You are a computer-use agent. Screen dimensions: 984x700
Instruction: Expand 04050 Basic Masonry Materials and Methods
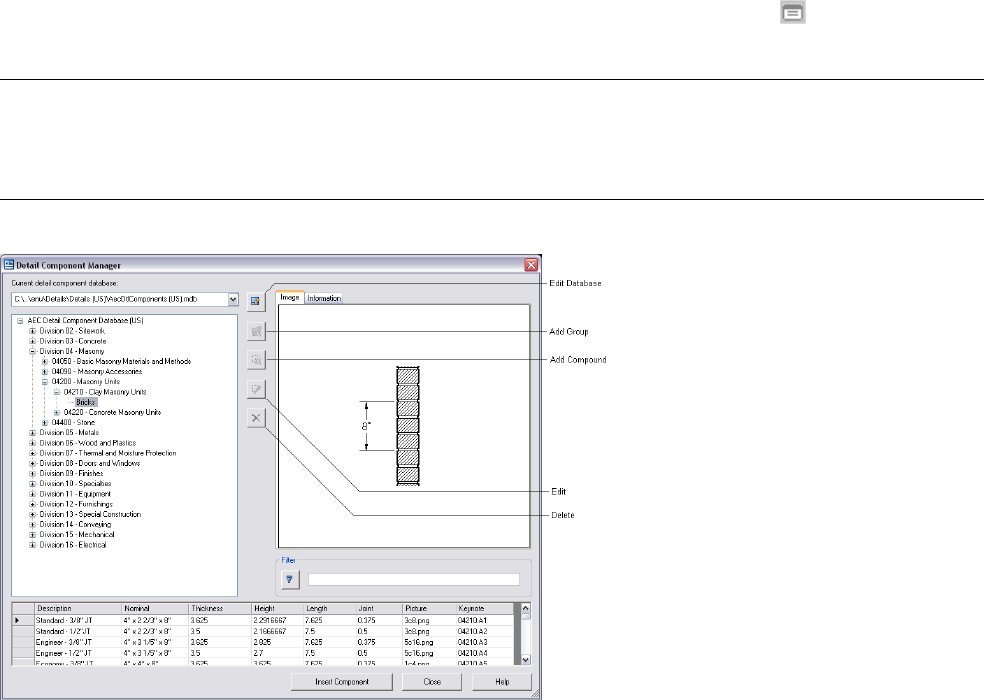pyautogui.click(x=45, y=362)
